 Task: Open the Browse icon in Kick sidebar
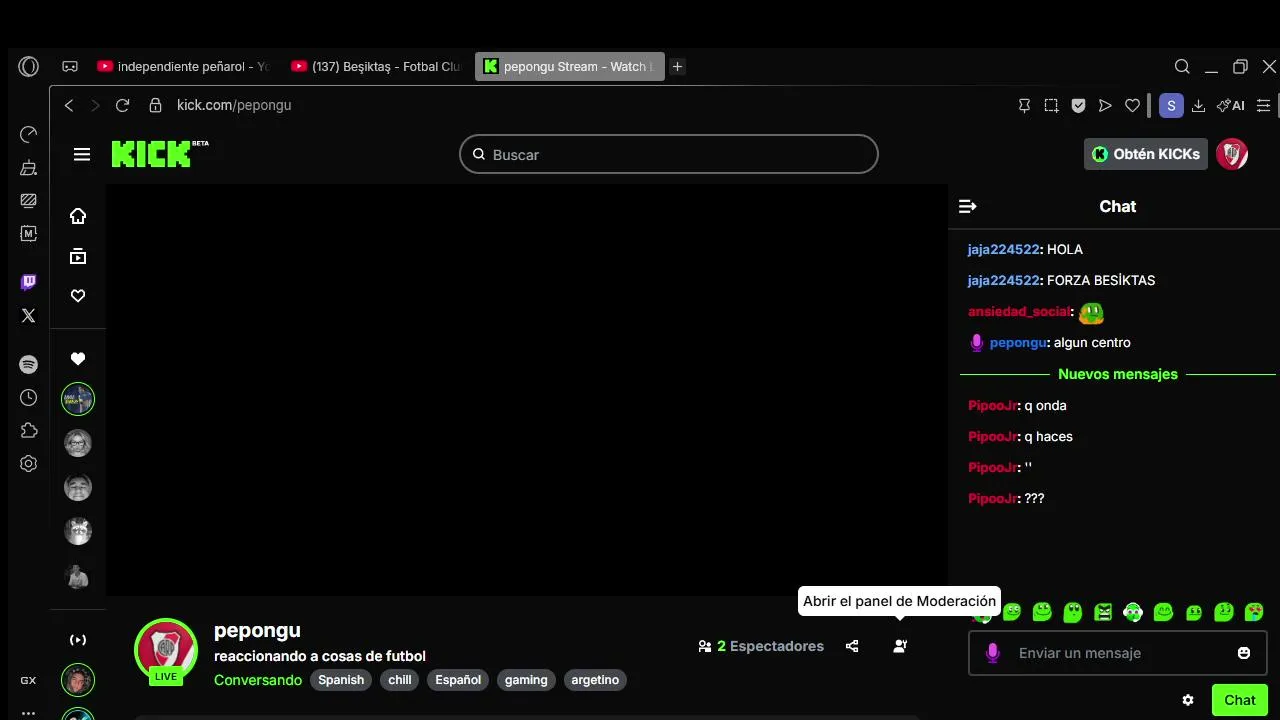[x=78, y=256]
